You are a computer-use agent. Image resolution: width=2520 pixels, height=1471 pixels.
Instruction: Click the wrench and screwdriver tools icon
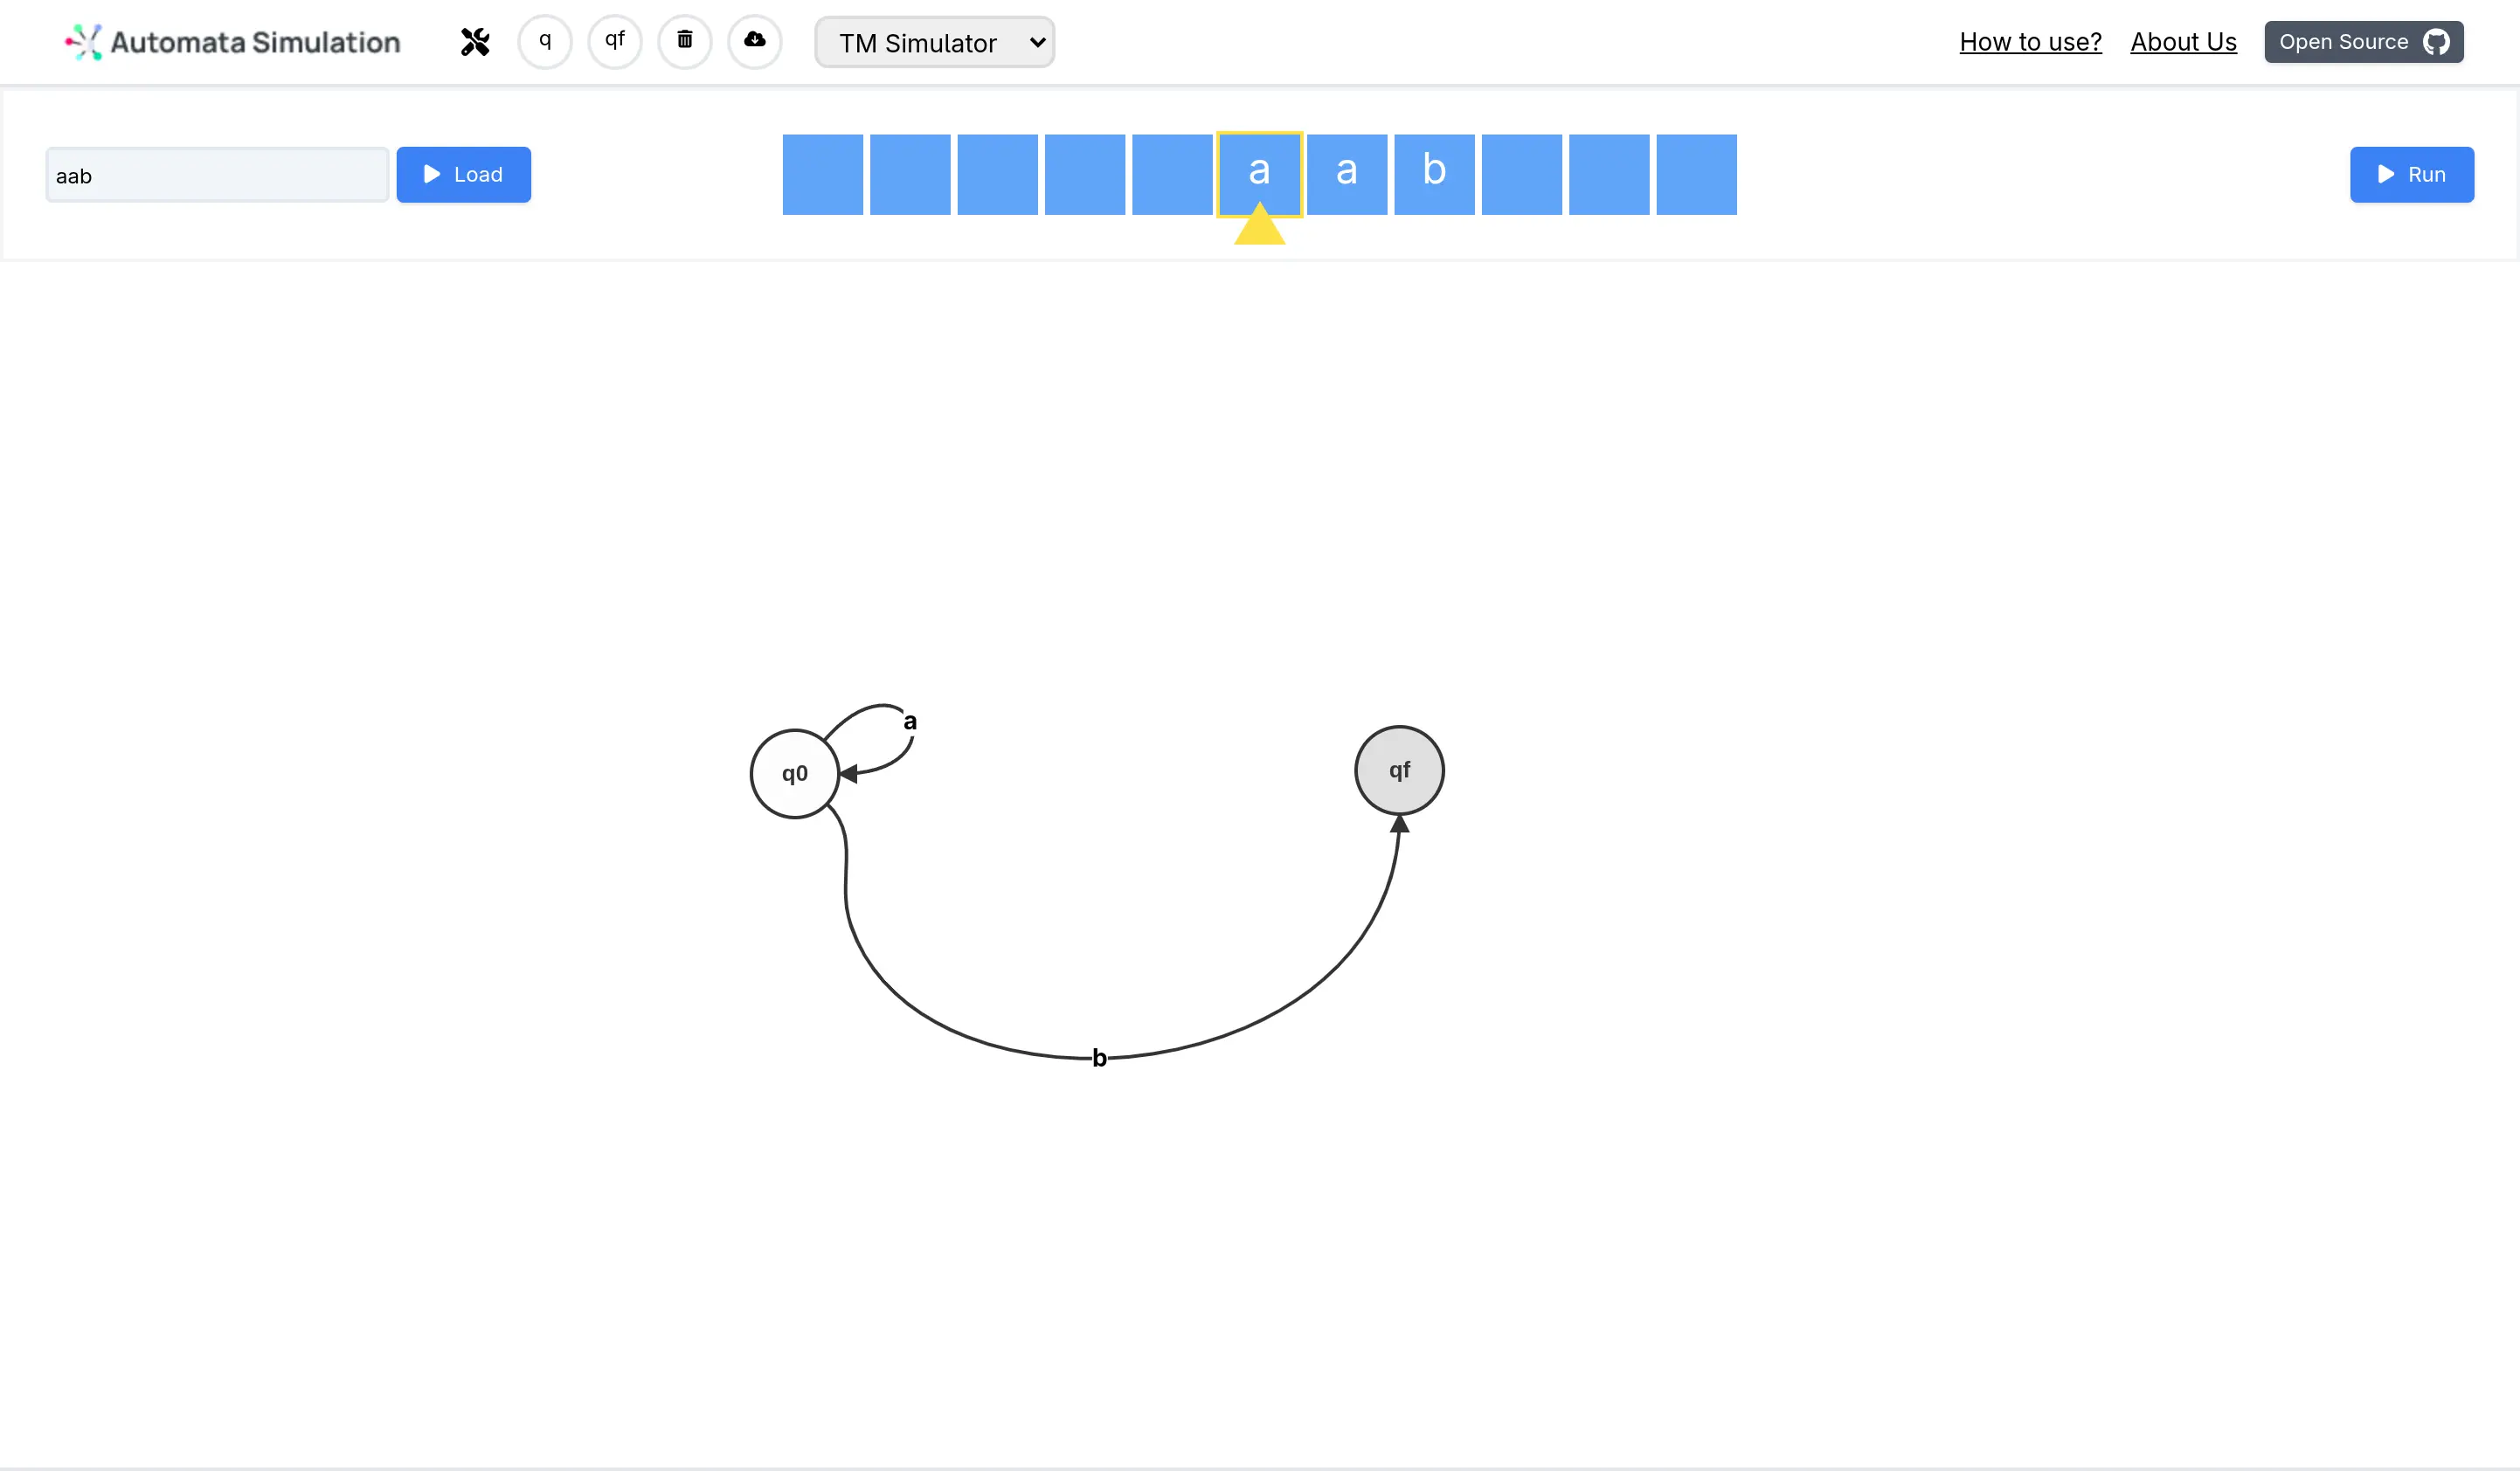pos(475,42)
